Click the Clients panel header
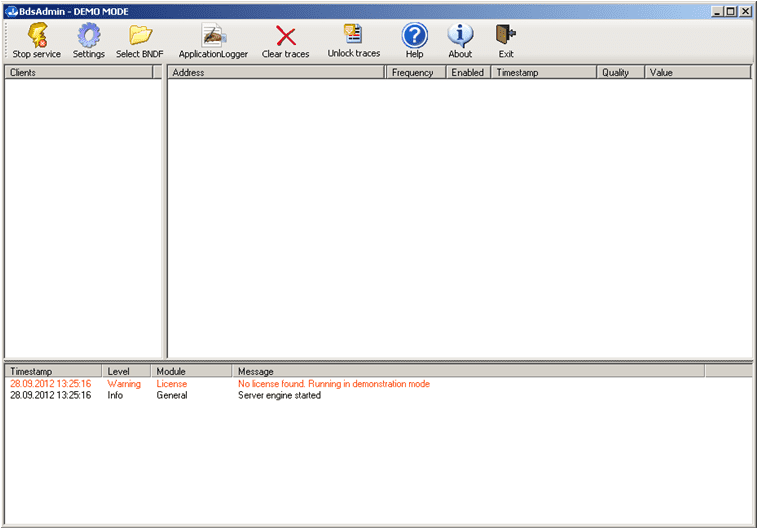Image resolution: width=759 pixels, height=529 pixels. click(x=79, y=73)
